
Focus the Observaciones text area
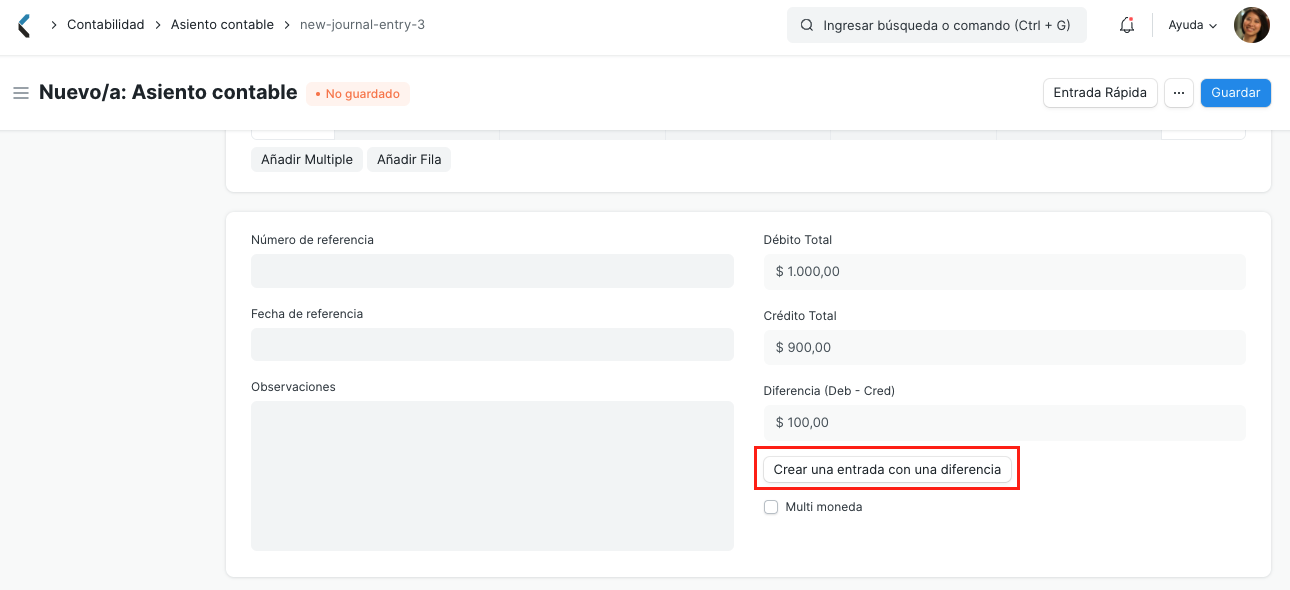coord(492,476)
